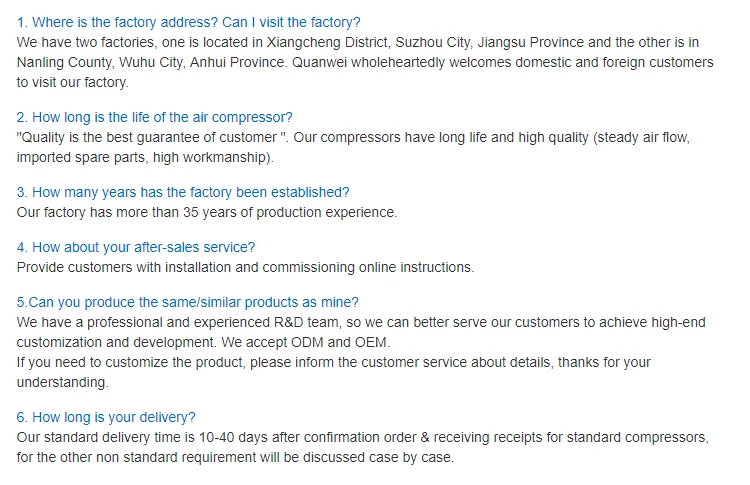Click the standalone word "understanding."

click(63, 382)
